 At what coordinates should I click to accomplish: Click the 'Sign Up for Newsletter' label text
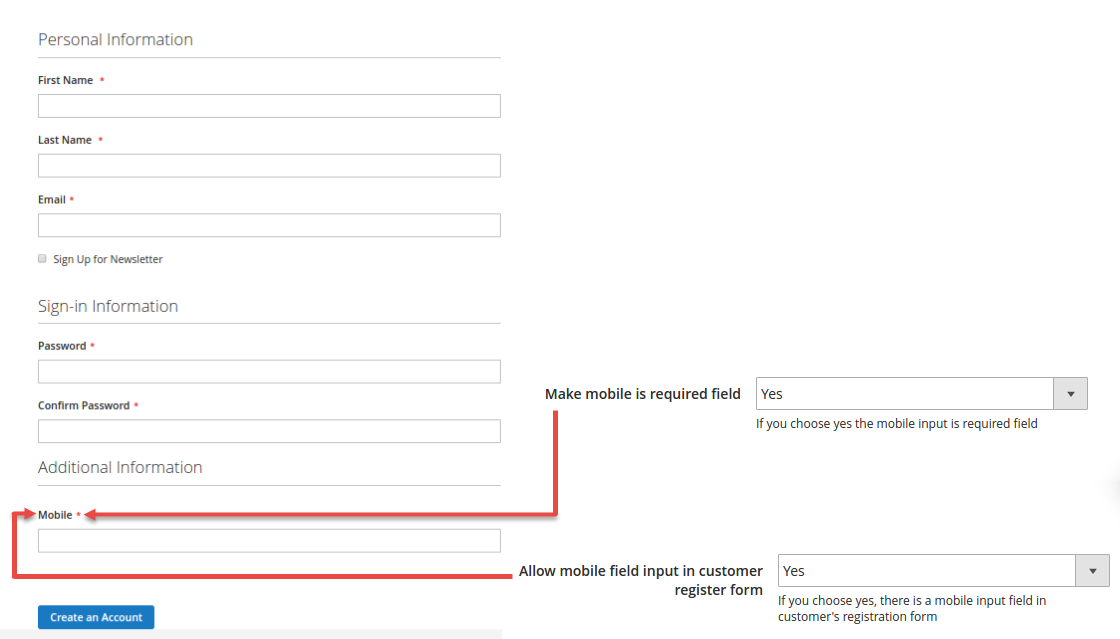coord(108,259)
